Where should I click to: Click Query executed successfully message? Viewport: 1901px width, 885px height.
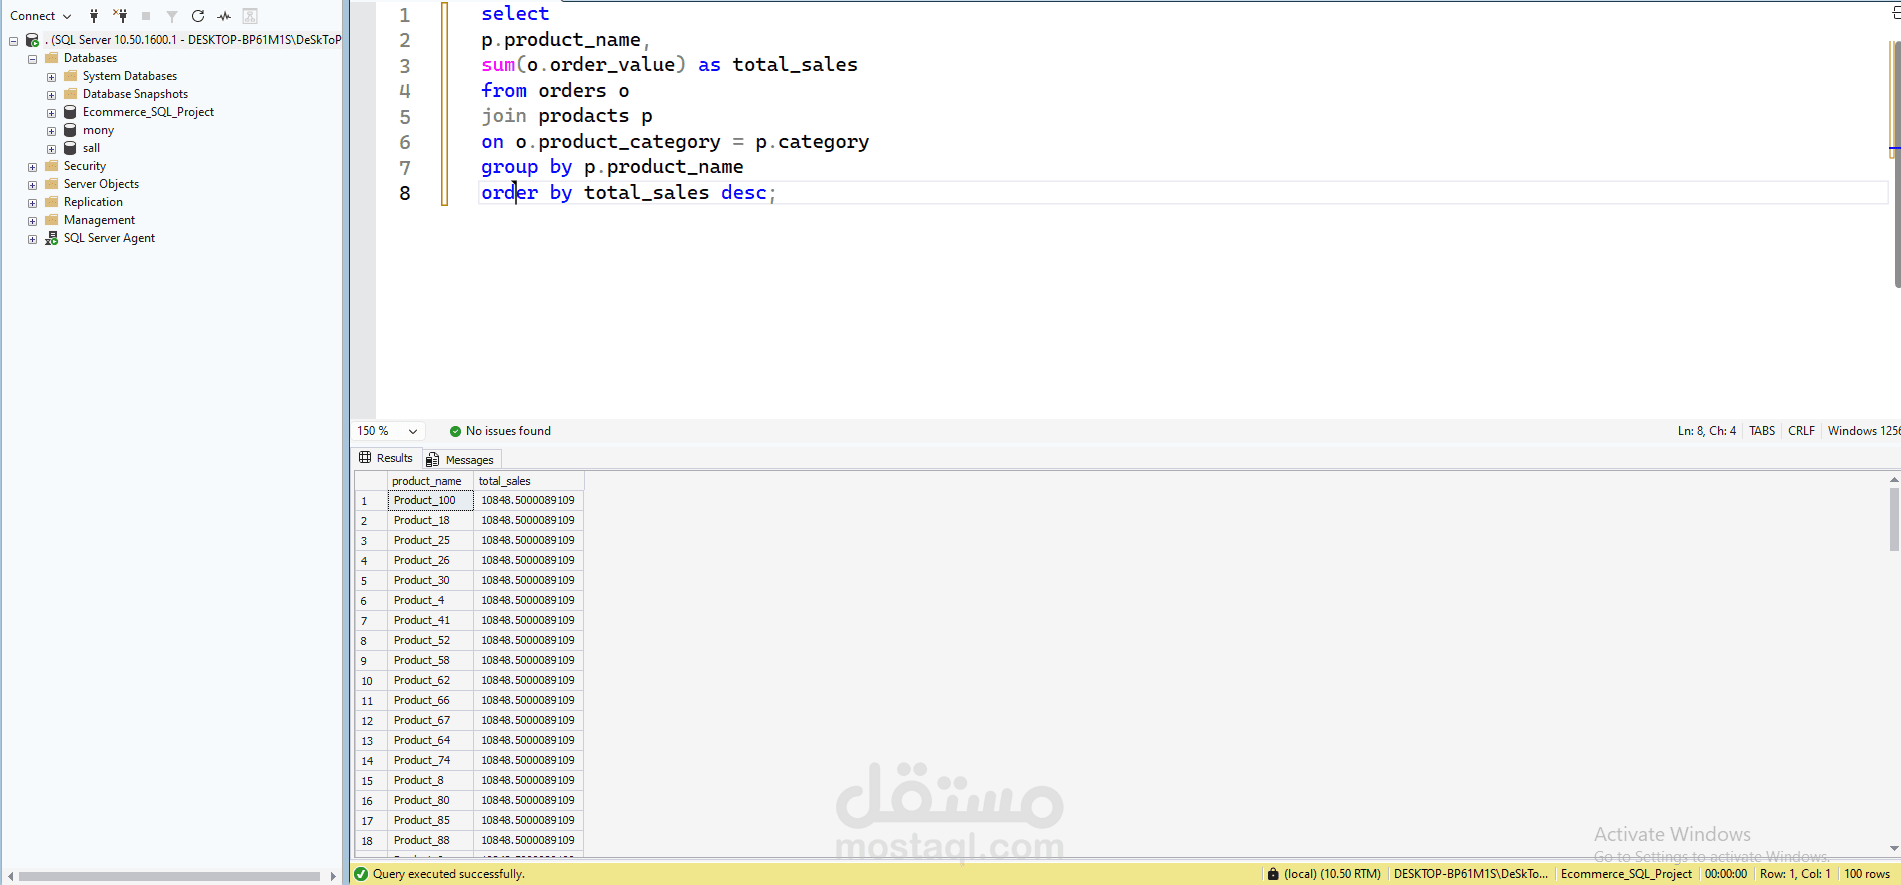point(448,874)
